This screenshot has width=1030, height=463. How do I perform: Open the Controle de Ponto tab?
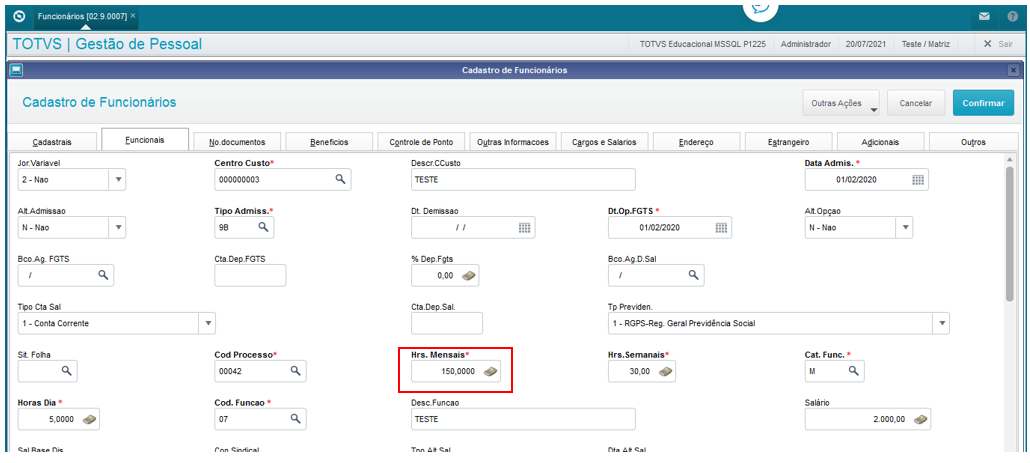click(421, 142)
